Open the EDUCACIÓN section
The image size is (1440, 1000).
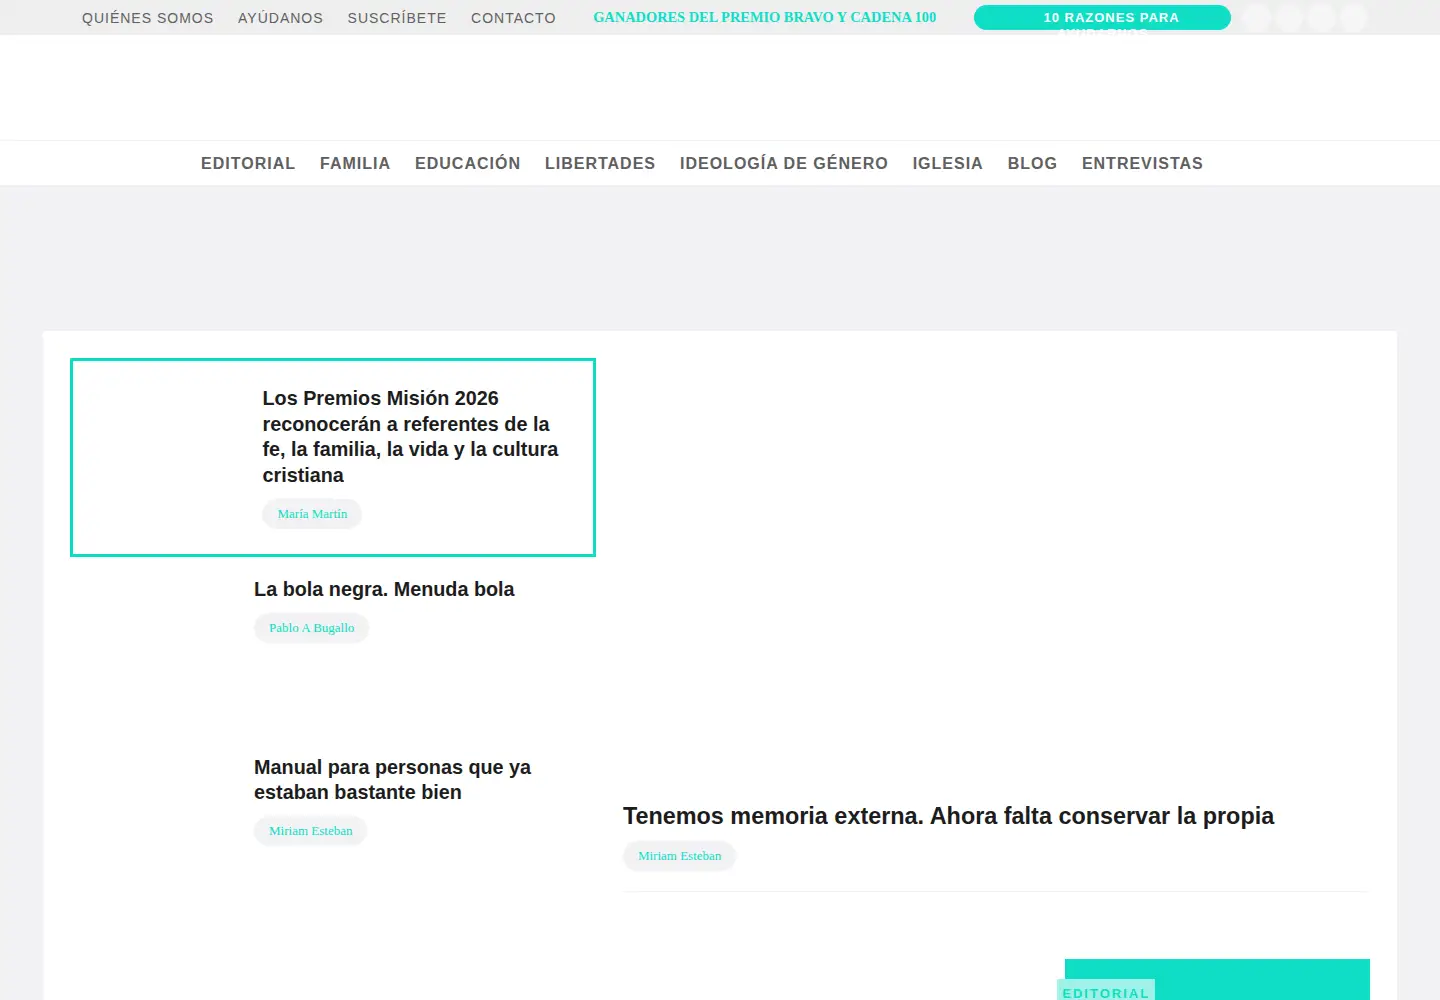point(468,163)
